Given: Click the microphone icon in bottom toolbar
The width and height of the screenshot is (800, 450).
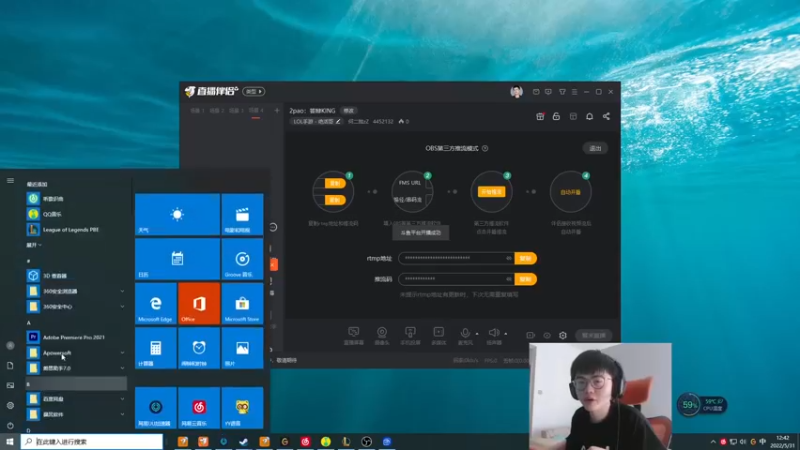Looking at the screenshot, I should 465,333.
